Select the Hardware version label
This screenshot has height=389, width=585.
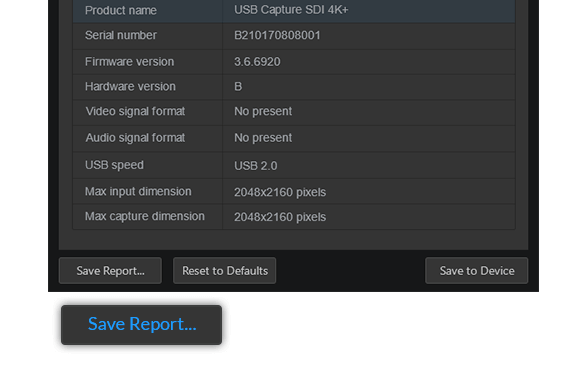130,87
